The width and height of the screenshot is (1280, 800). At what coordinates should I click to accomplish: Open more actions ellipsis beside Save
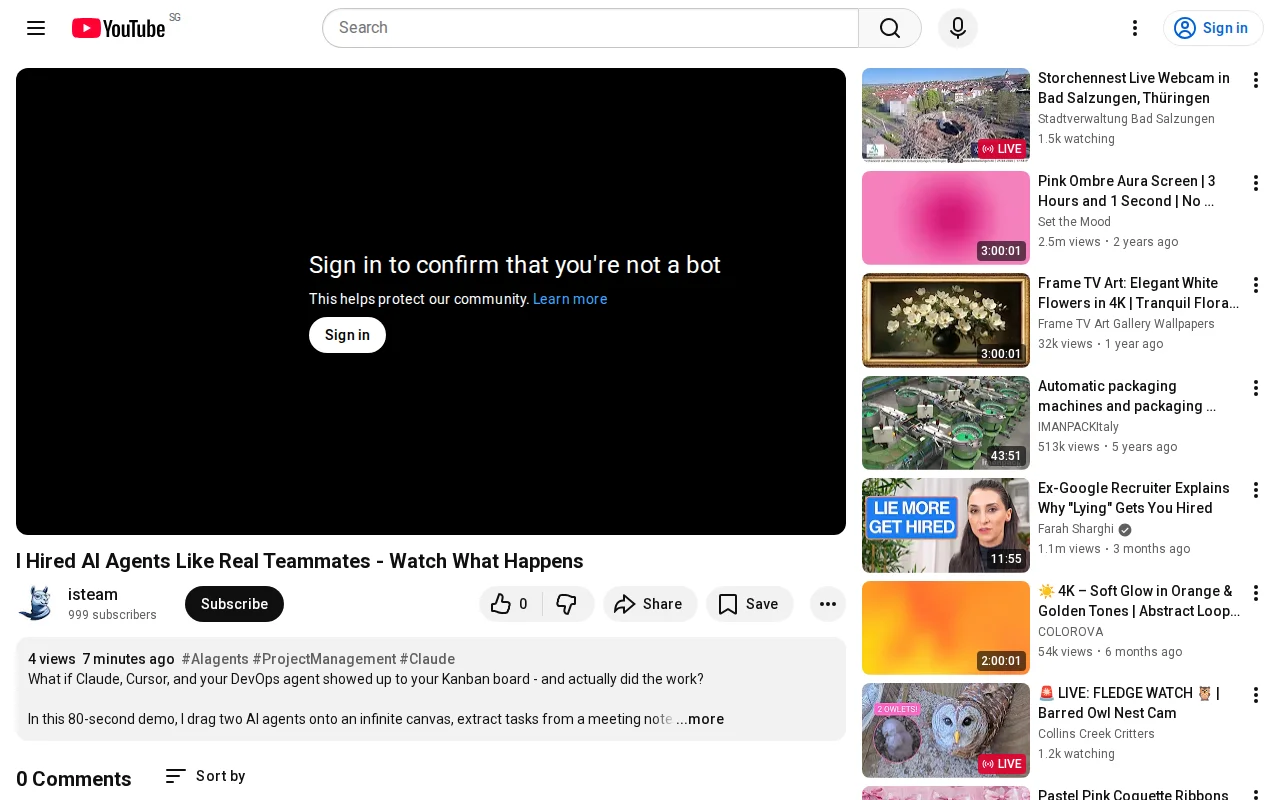(828, 604)
